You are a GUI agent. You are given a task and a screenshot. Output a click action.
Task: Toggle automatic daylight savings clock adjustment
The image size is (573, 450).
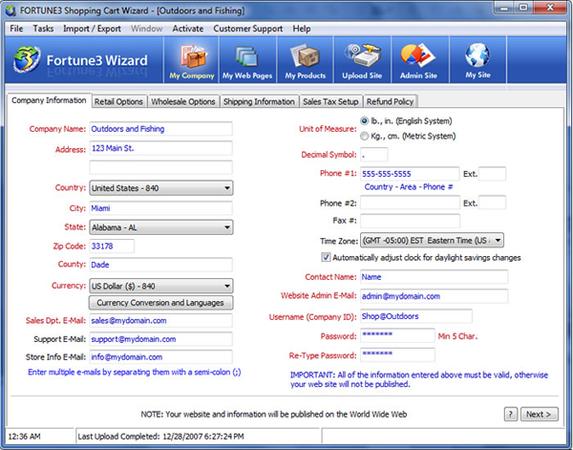pyautogui.click(x=326, y=257)
